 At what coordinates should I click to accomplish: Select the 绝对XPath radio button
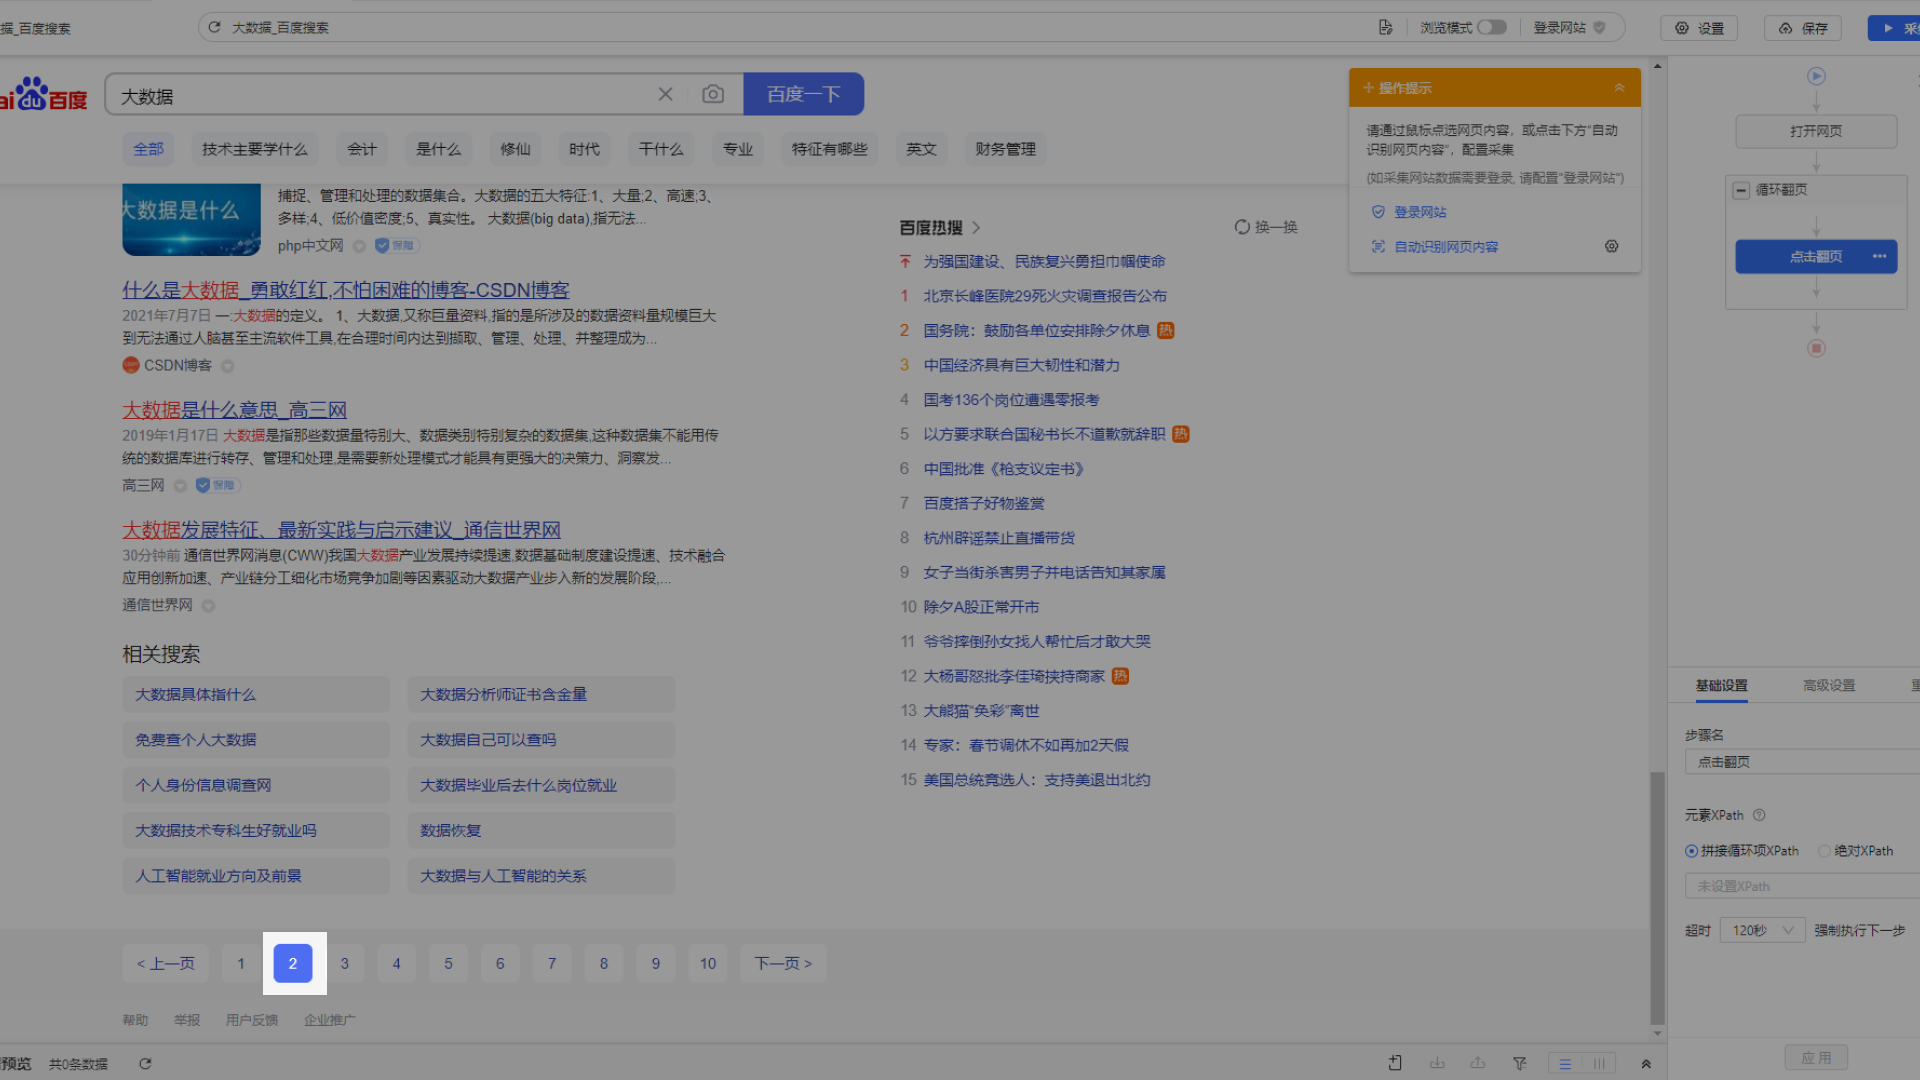pyautogui.click(x=1824, y=851)
